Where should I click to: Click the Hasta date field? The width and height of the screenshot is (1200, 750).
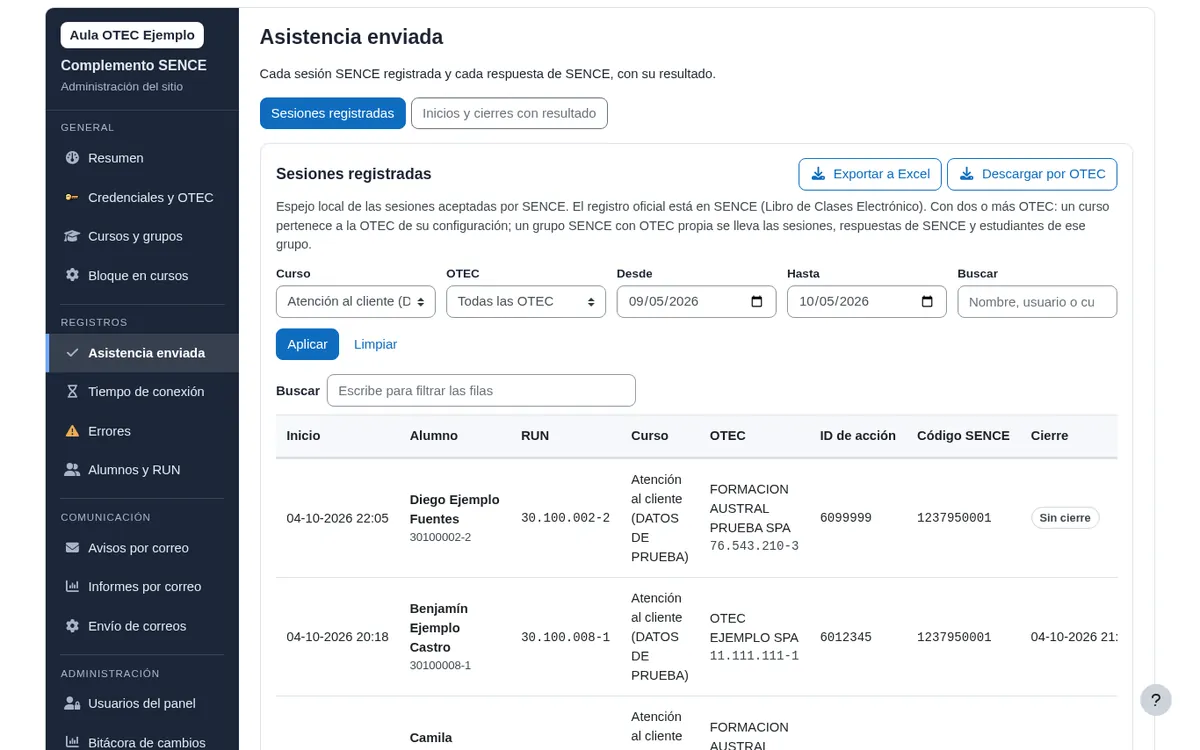pyautogui.click(x=866, y=302)
